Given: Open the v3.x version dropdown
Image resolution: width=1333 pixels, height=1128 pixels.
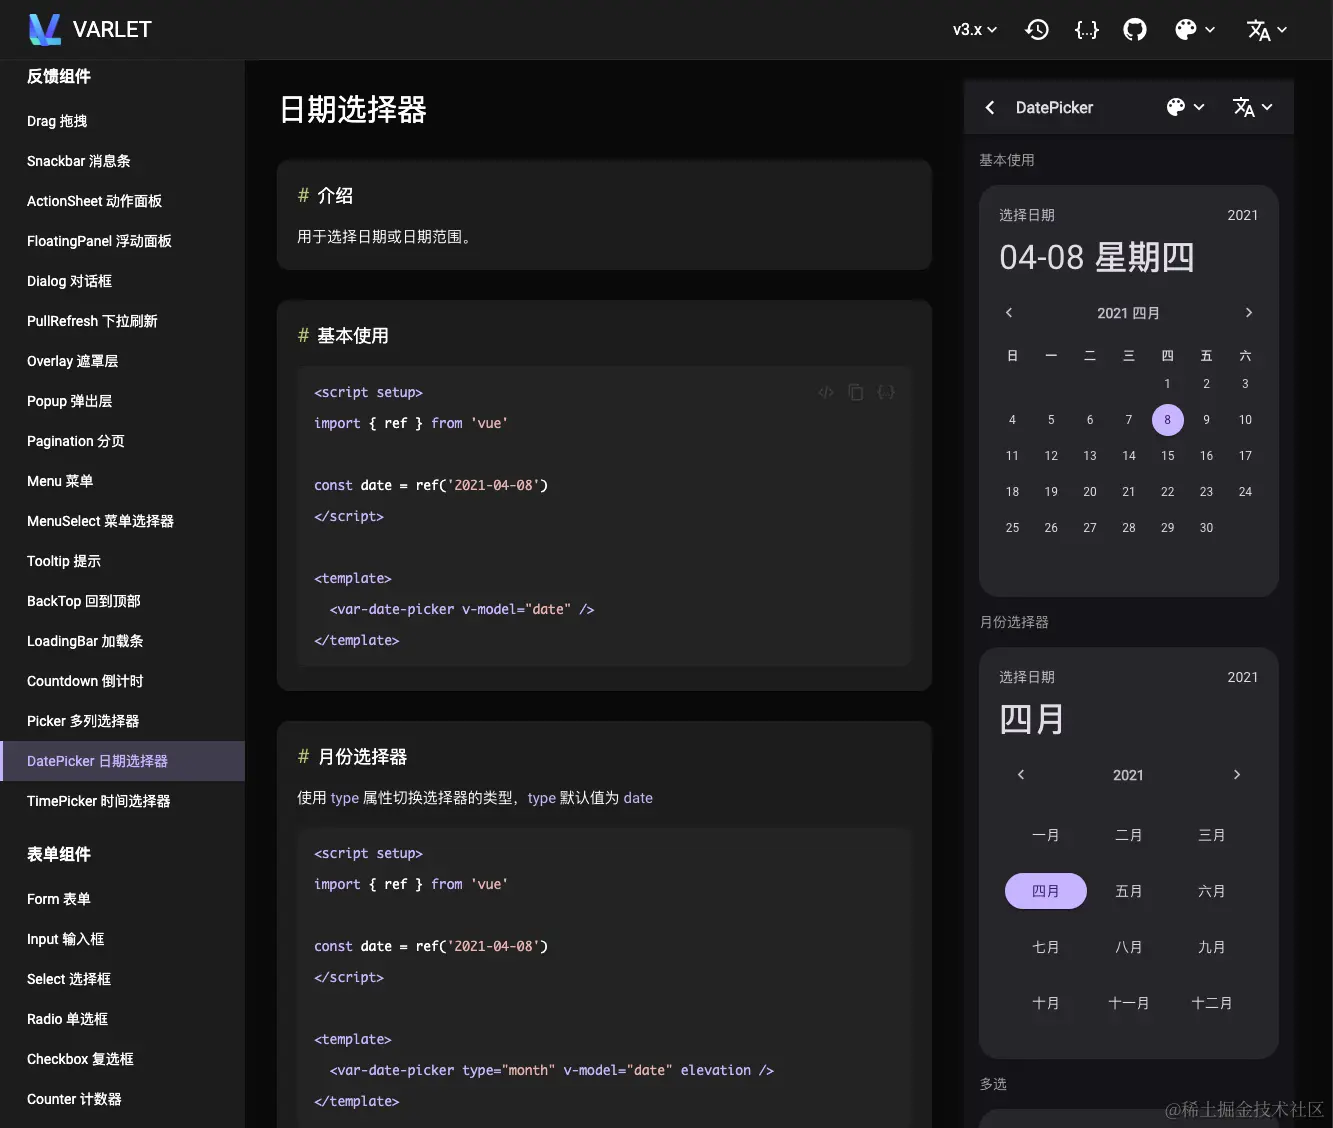Looking at the screenshot, I should click(x=975, y=30).
